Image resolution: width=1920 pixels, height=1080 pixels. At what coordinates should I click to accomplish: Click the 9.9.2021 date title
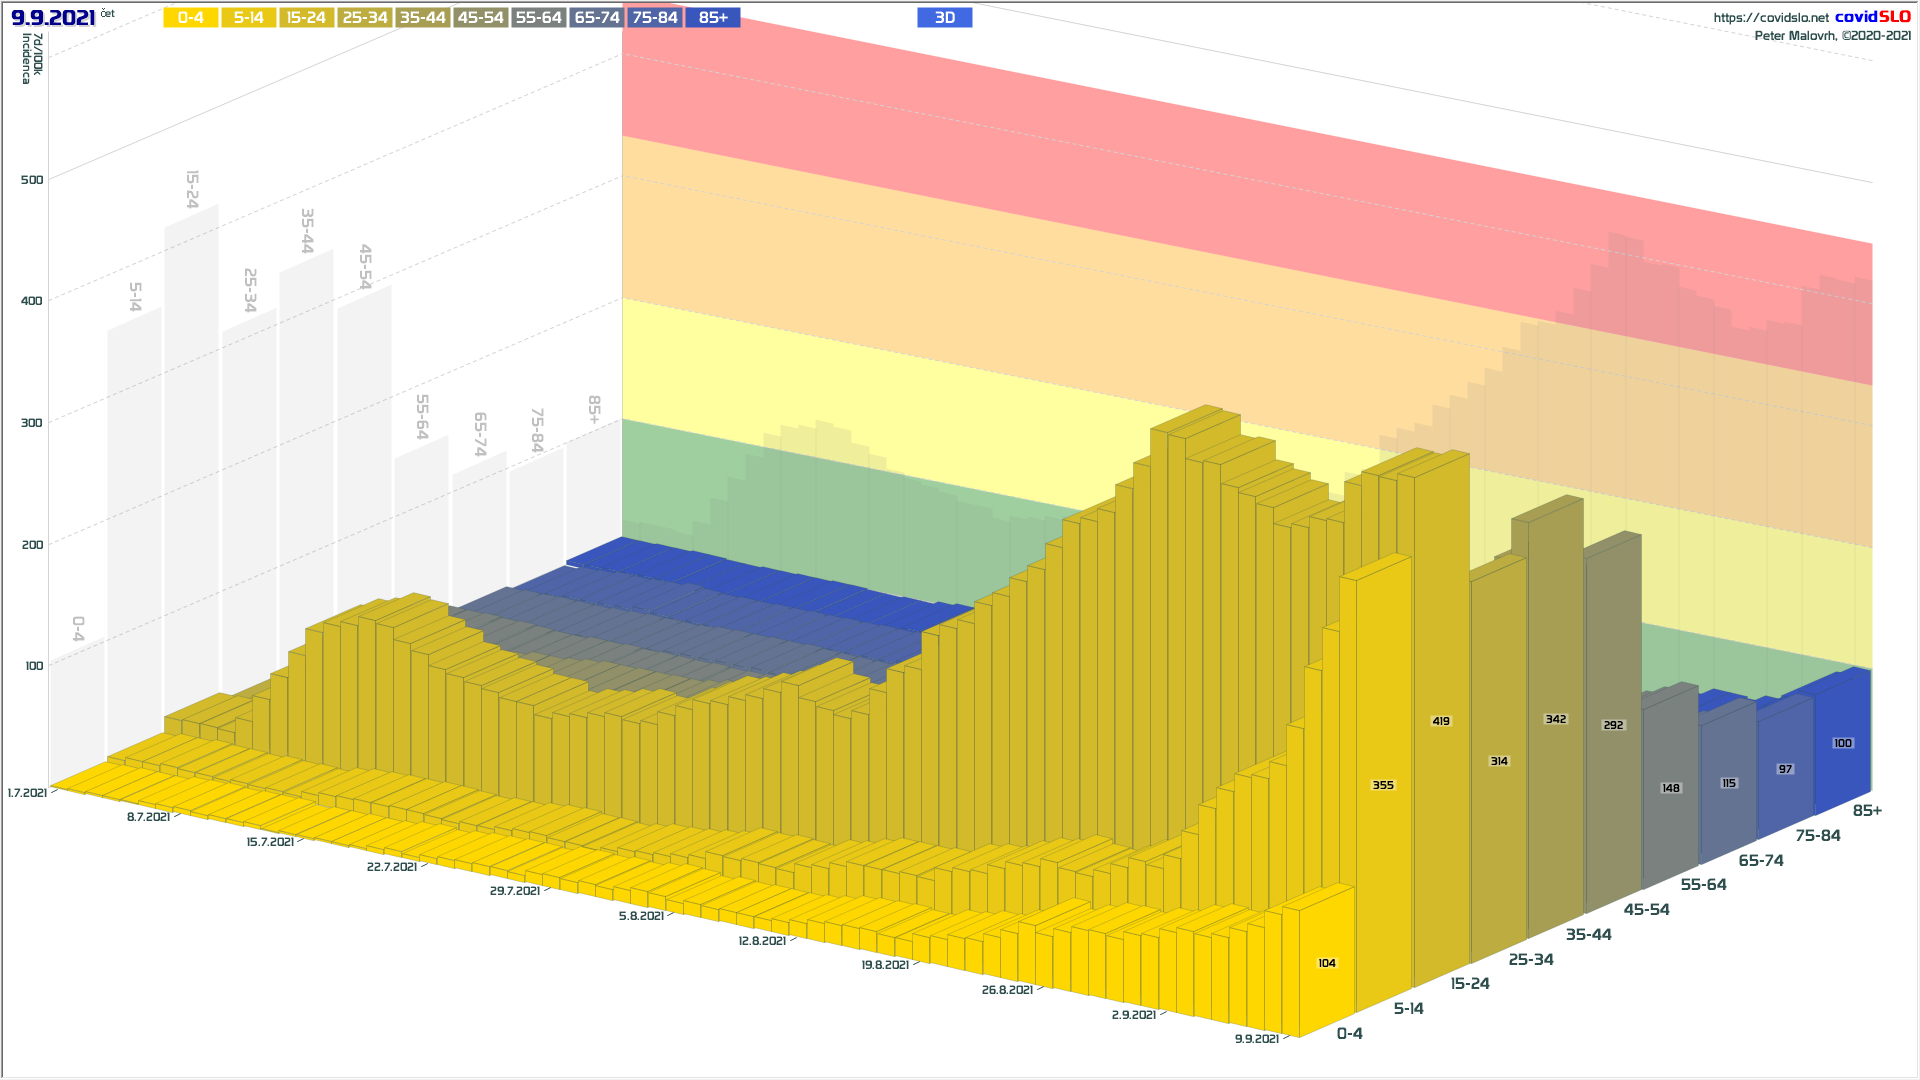click(x=54, y=18)
